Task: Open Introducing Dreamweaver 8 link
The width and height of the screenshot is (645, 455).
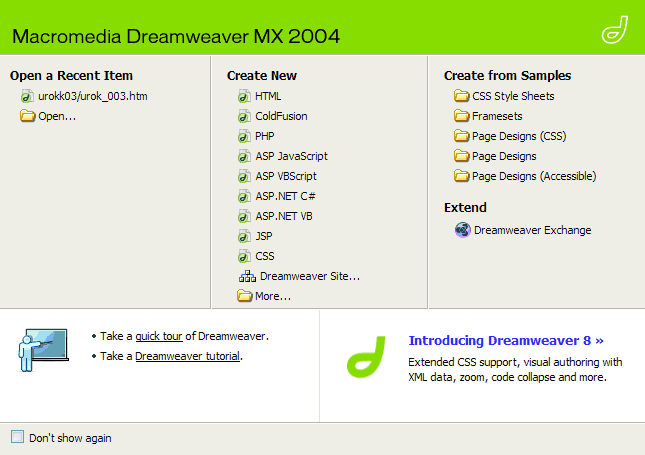Action: tap(506, 341)
